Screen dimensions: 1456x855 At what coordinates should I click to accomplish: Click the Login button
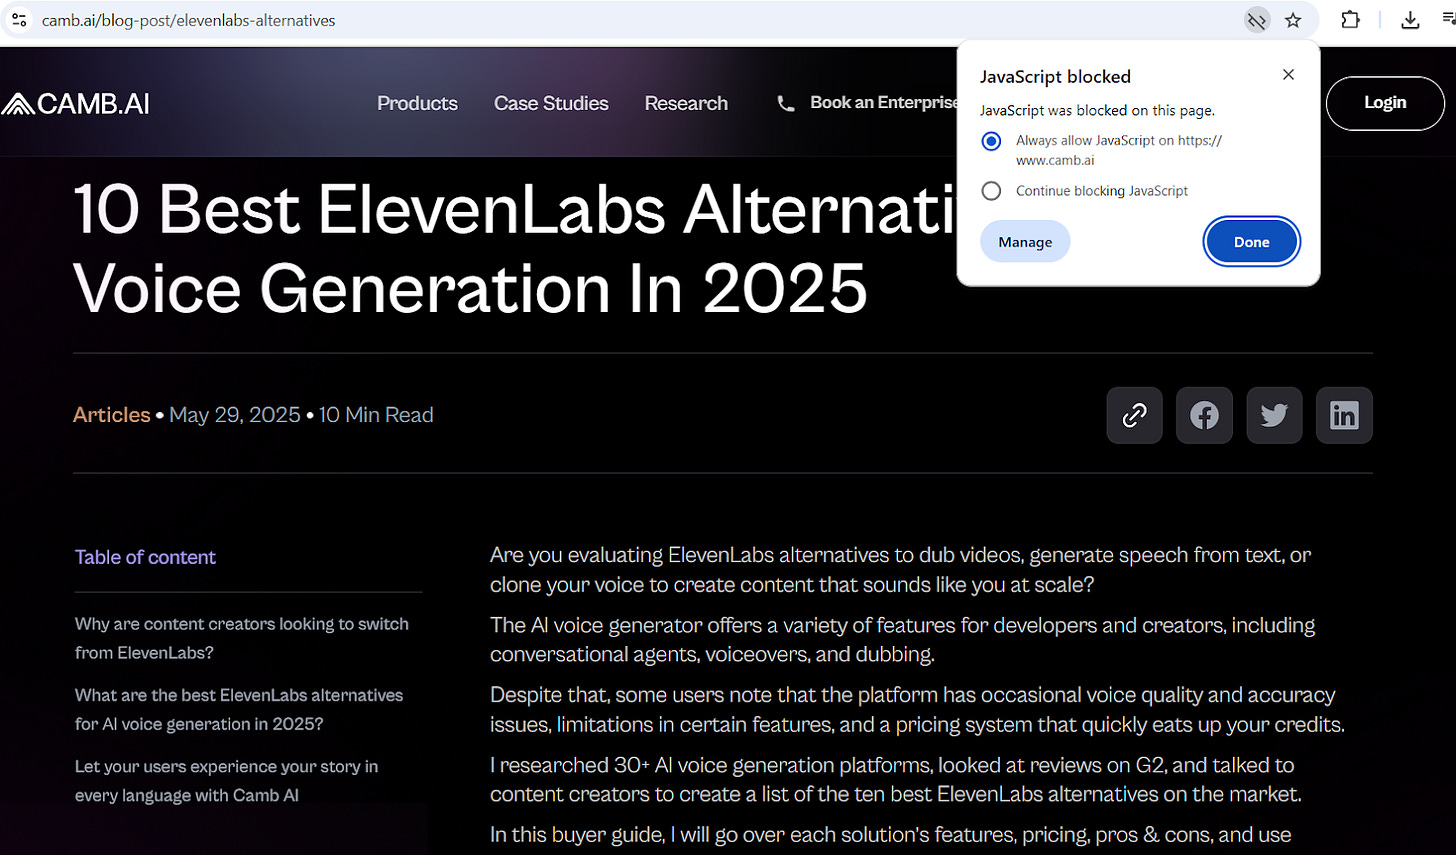pos(1385,103)
